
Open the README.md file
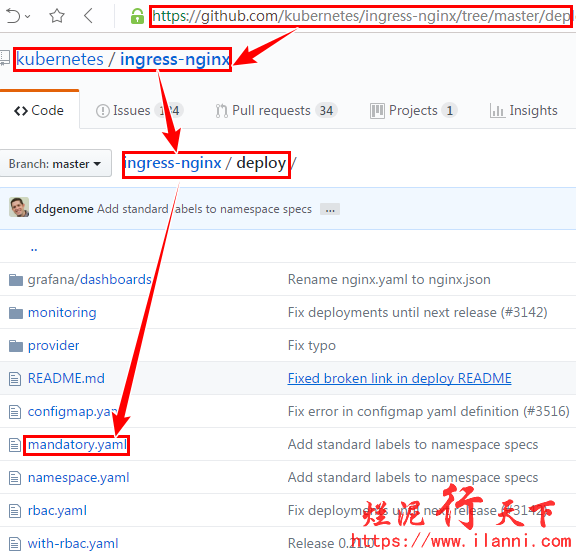[x=66, y=379]
